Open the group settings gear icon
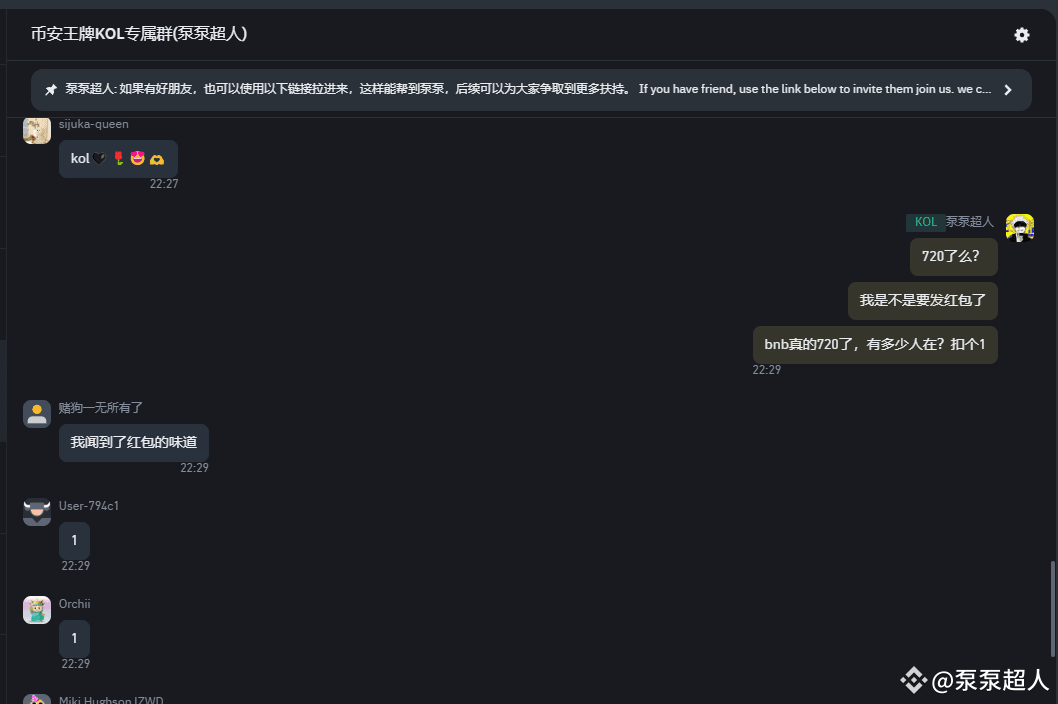Image resolution: width=1058 pixels, height=704 pixels. tap(1021, 34)
